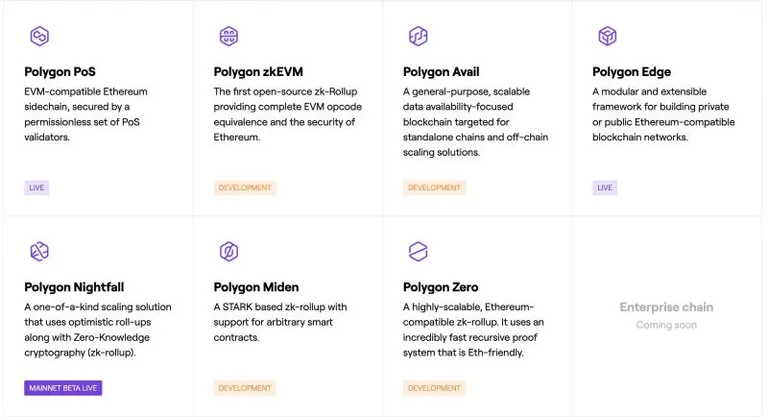768x420 pixels.
Task: Click the LIVE badge under Polygon PoS
Action: coord(37,188)
